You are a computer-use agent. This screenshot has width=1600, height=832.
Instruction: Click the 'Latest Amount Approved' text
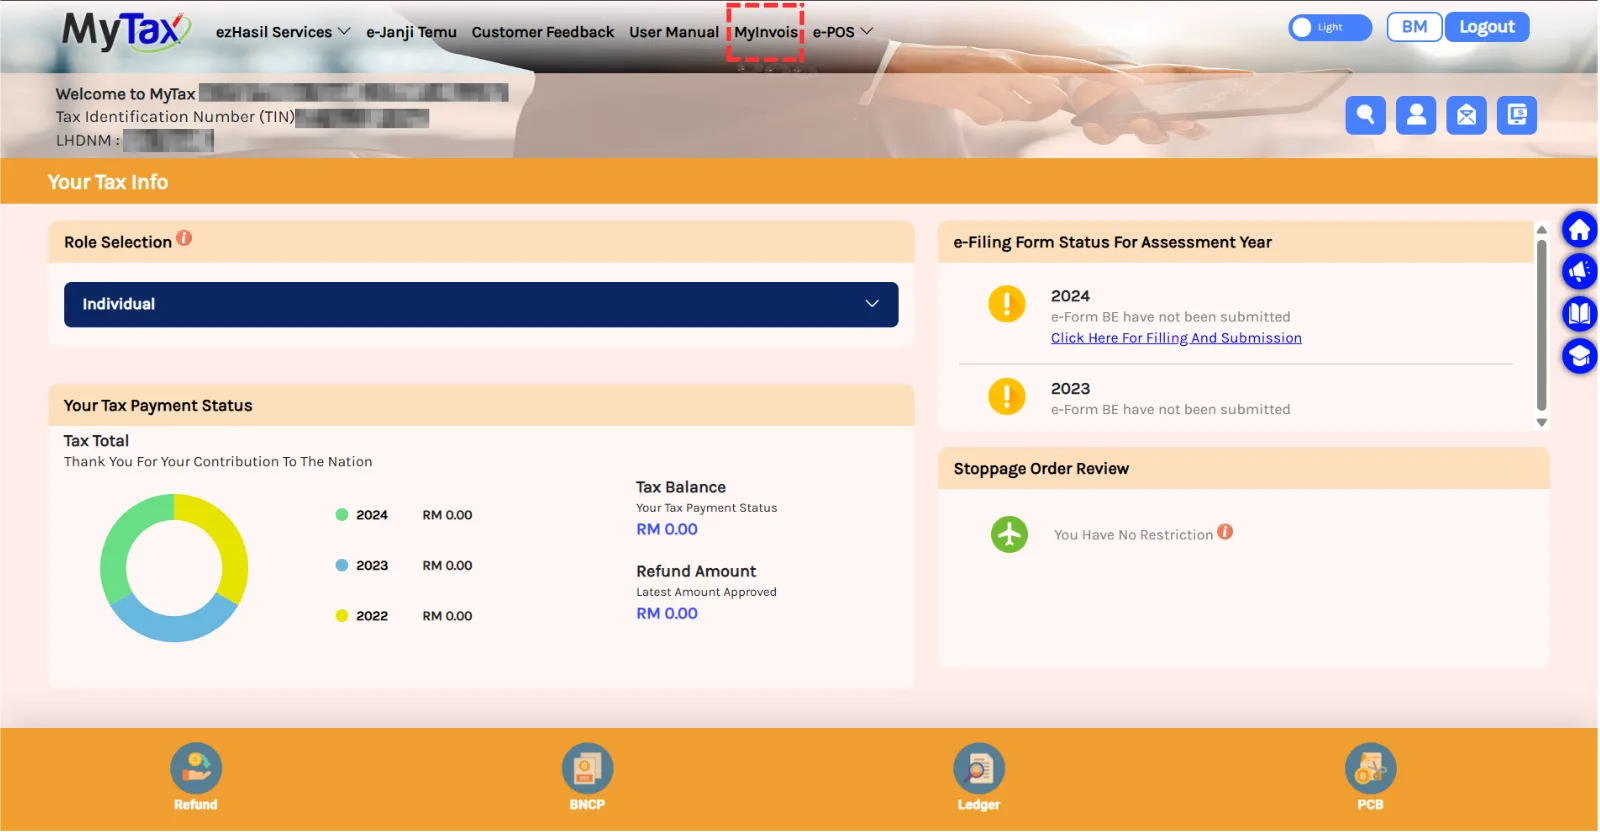[x=706, y=592]
